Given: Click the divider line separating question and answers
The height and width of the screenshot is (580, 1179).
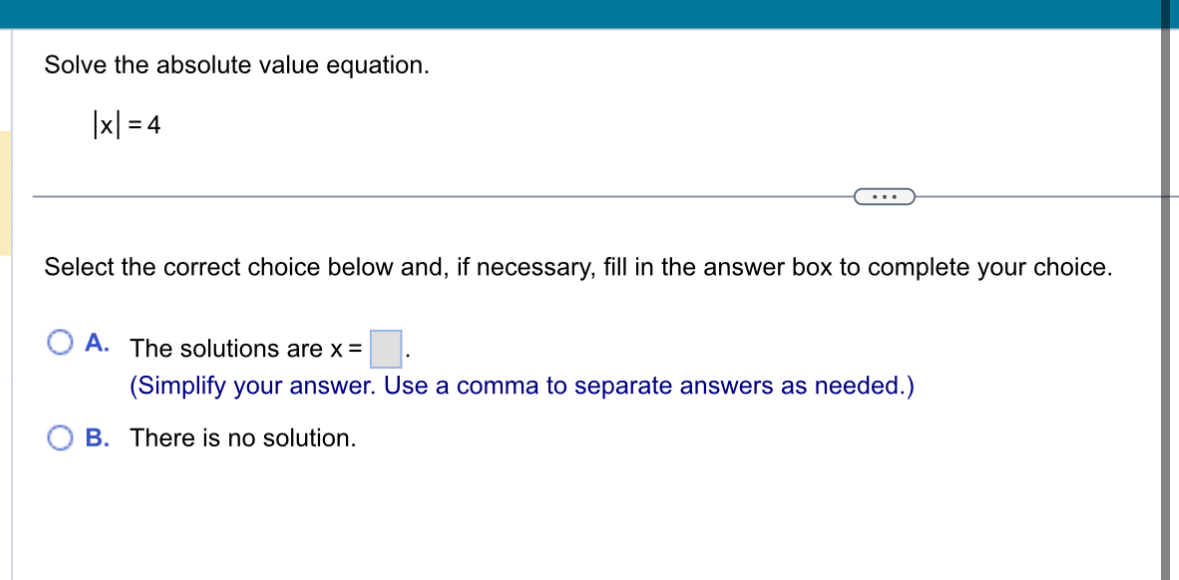Looking at the screenshot, I should (400, 196).
